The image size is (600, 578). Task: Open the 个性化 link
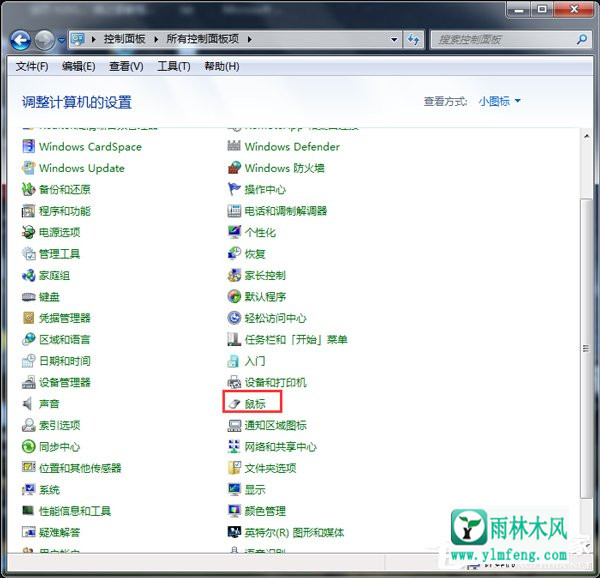point(260,233)
